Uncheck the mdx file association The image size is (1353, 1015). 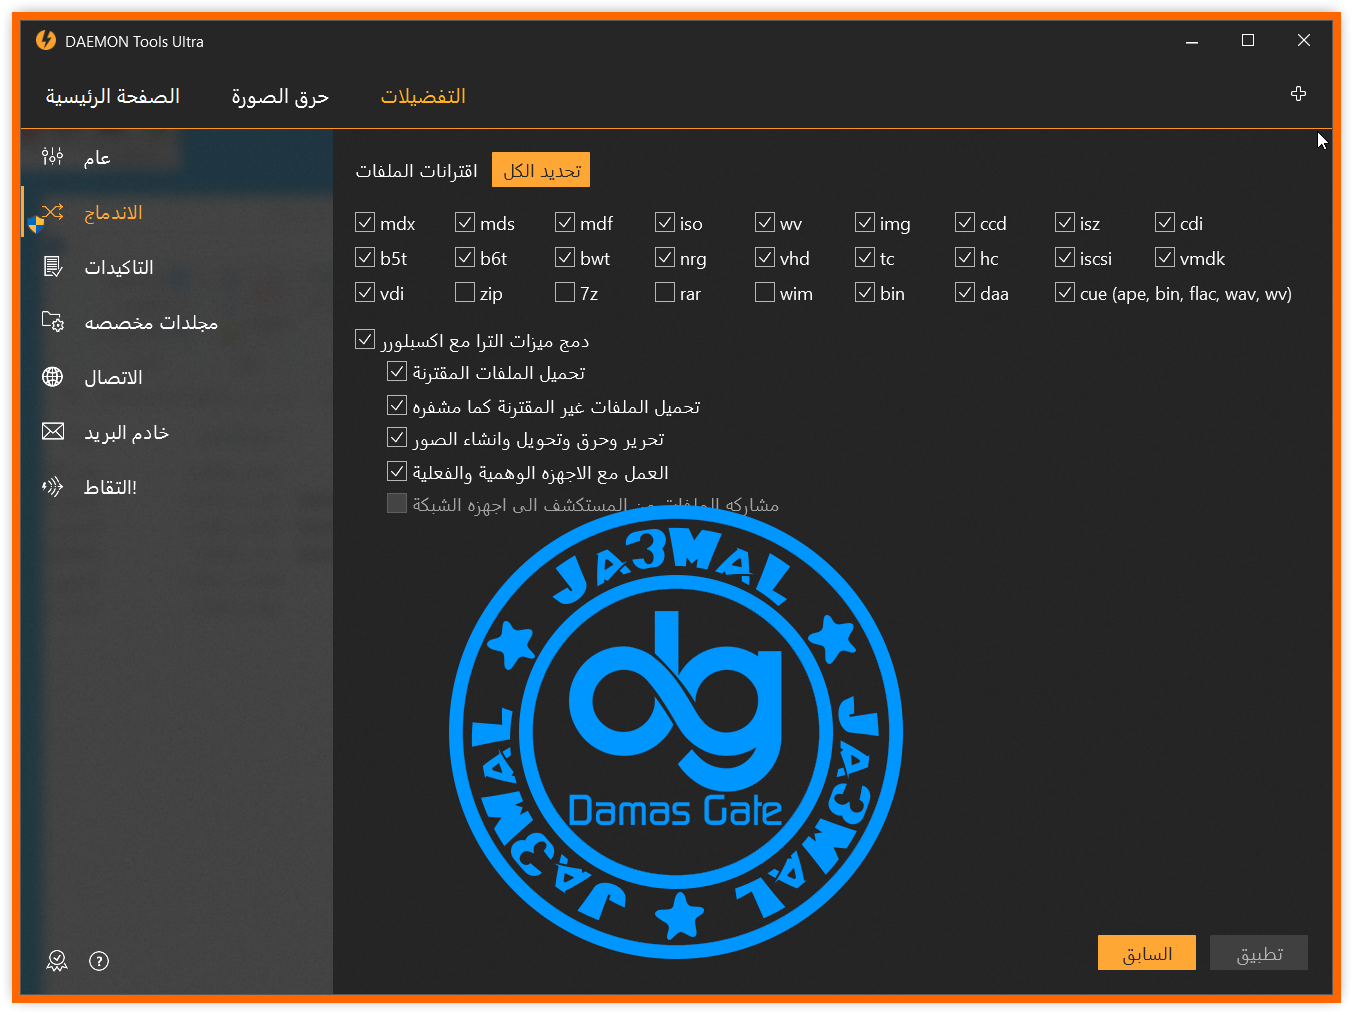coord(365,222)
